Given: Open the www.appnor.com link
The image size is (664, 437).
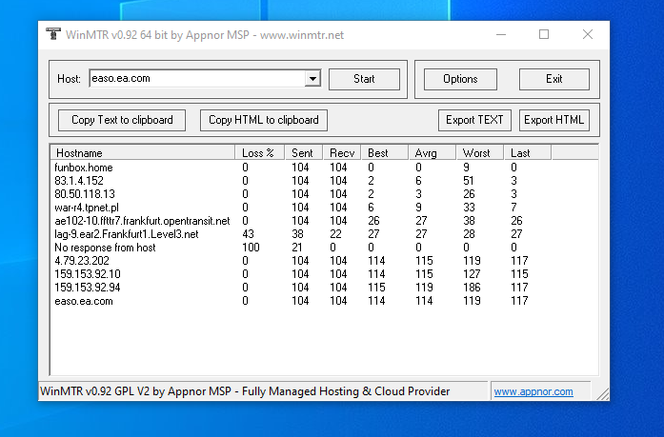Looking at the screenshot, I should pos(533,392).
